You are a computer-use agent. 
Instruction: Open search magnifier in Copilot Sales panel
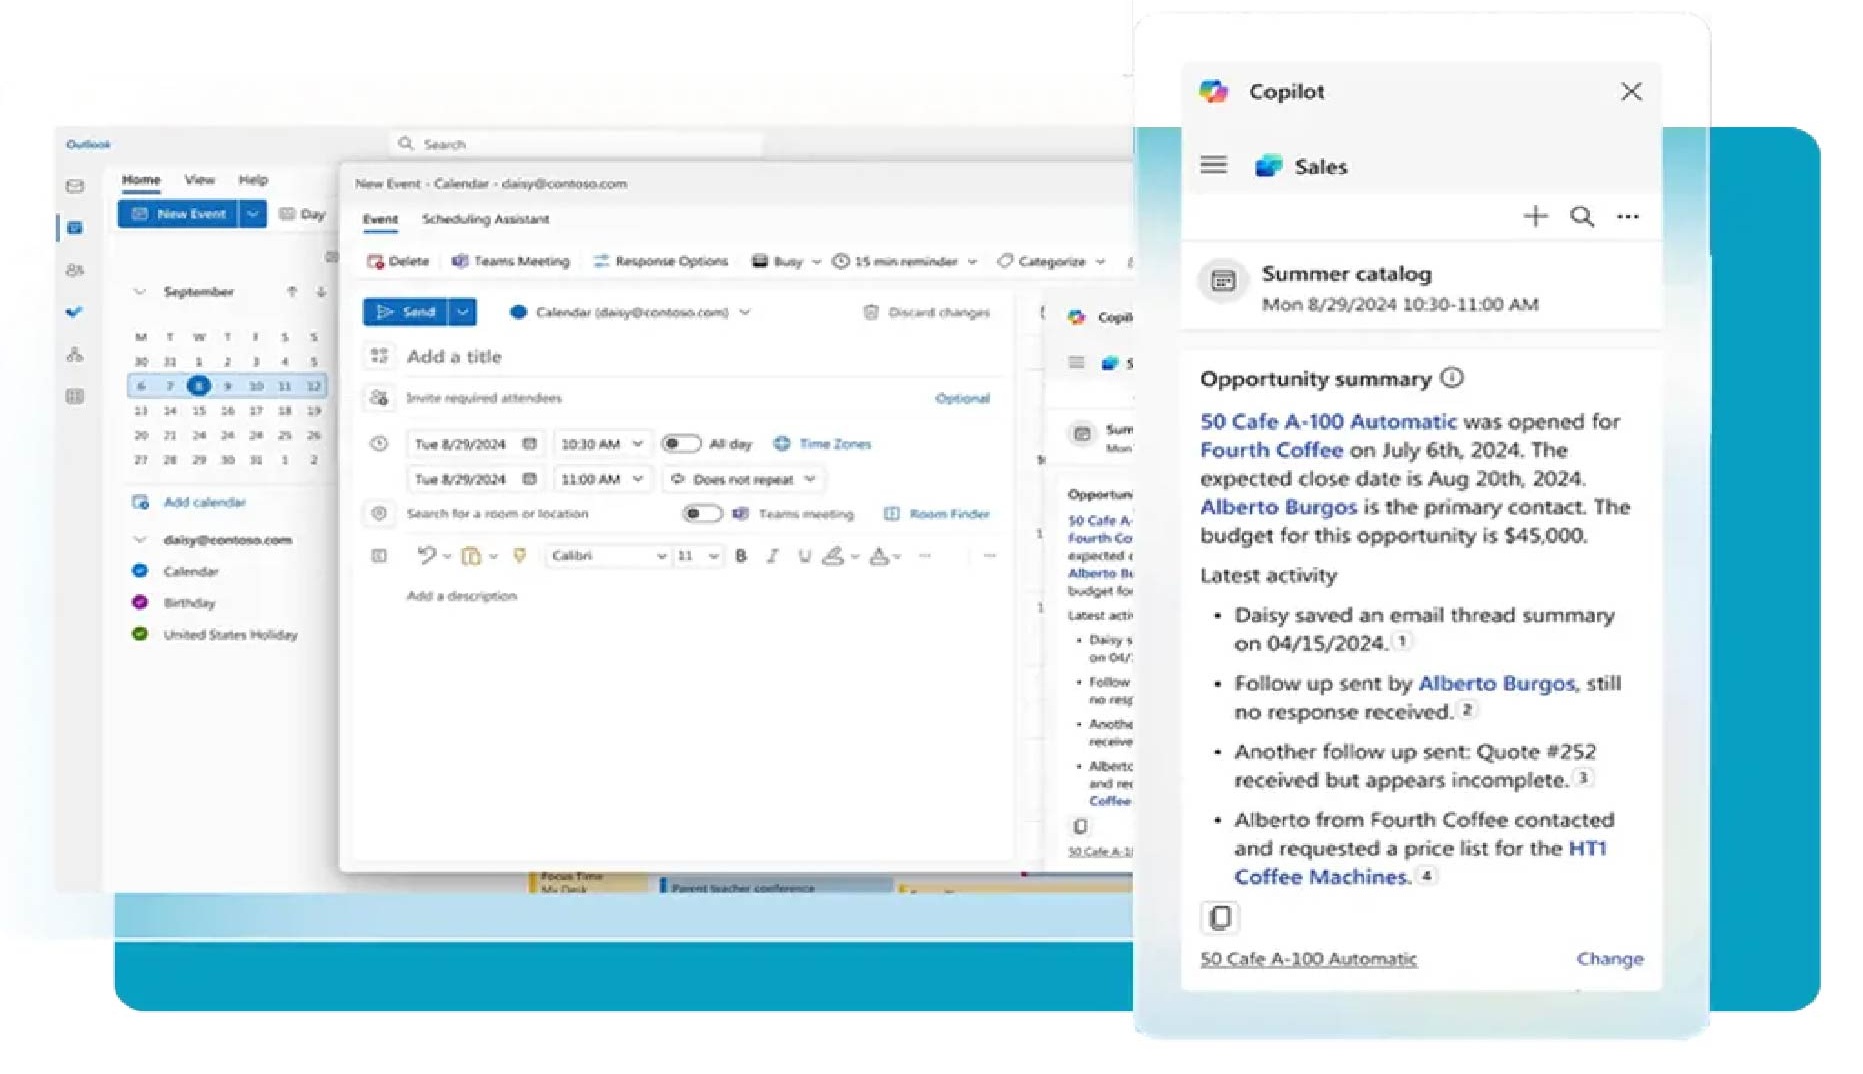(x=1581, y=216)
